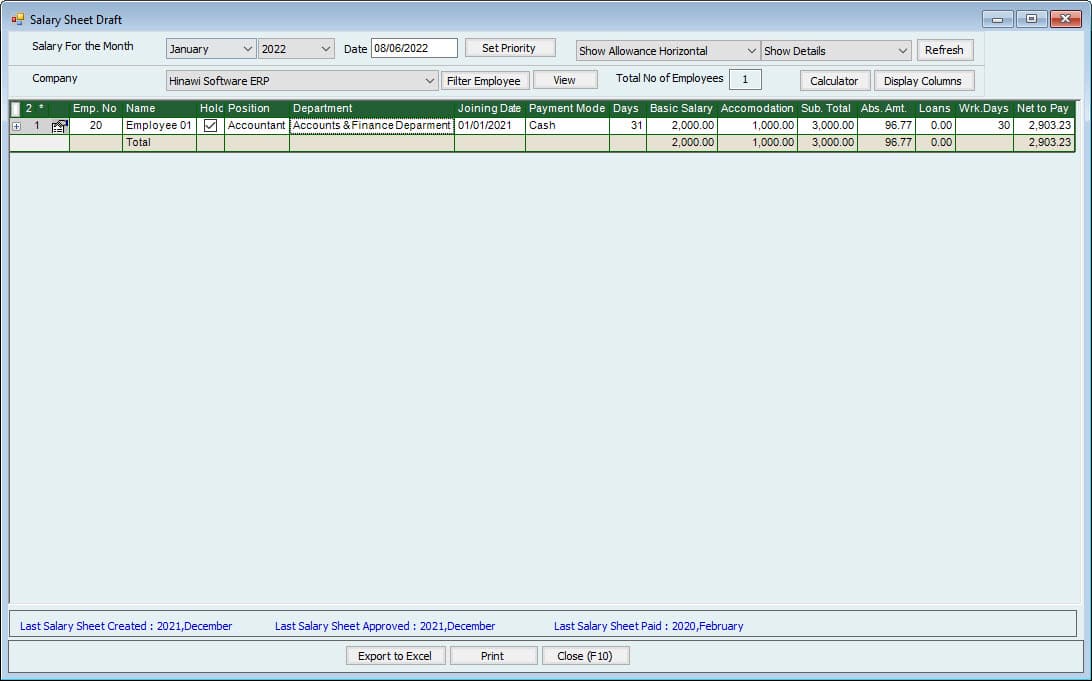
Task: Click the Set Priority button
Action: (509, 48)
